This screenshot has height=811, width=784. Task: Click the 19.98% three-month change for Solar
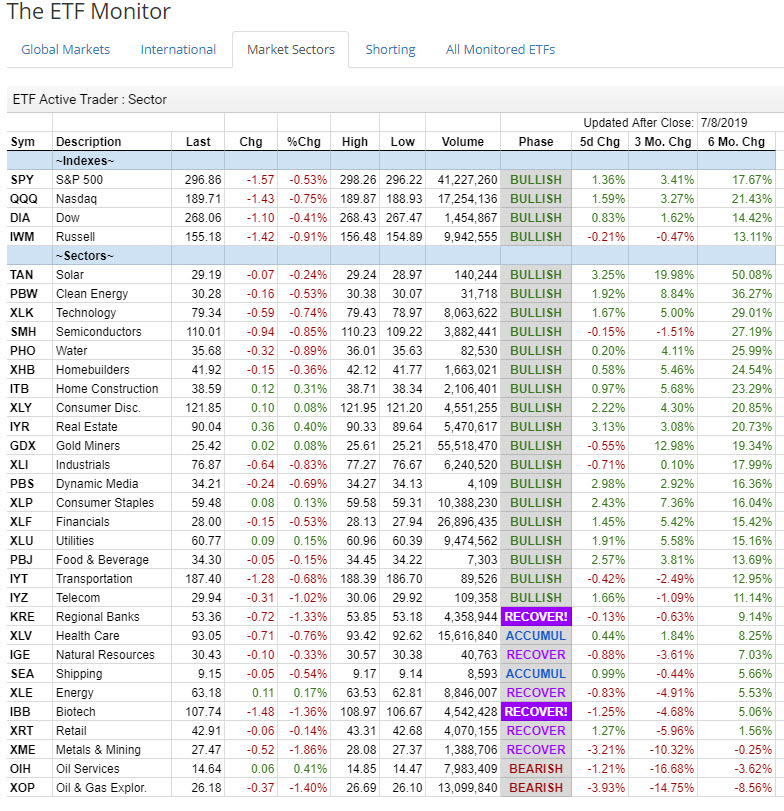tap(674, 275)
